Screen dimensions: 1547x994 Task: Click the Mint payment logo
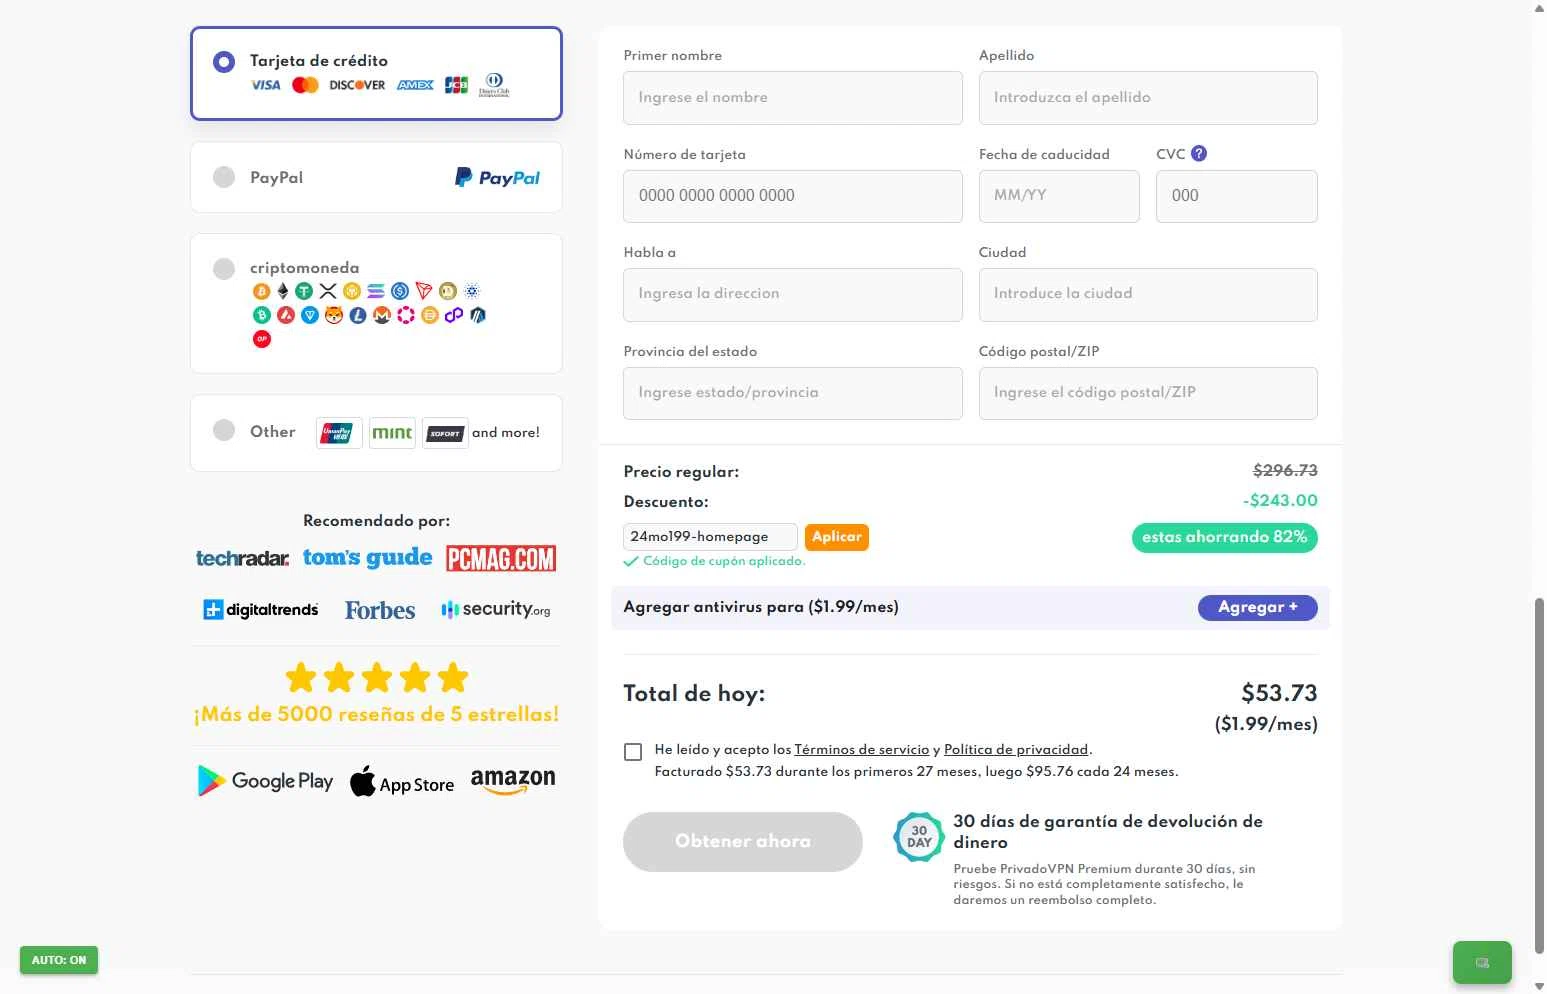click(392, 433)
